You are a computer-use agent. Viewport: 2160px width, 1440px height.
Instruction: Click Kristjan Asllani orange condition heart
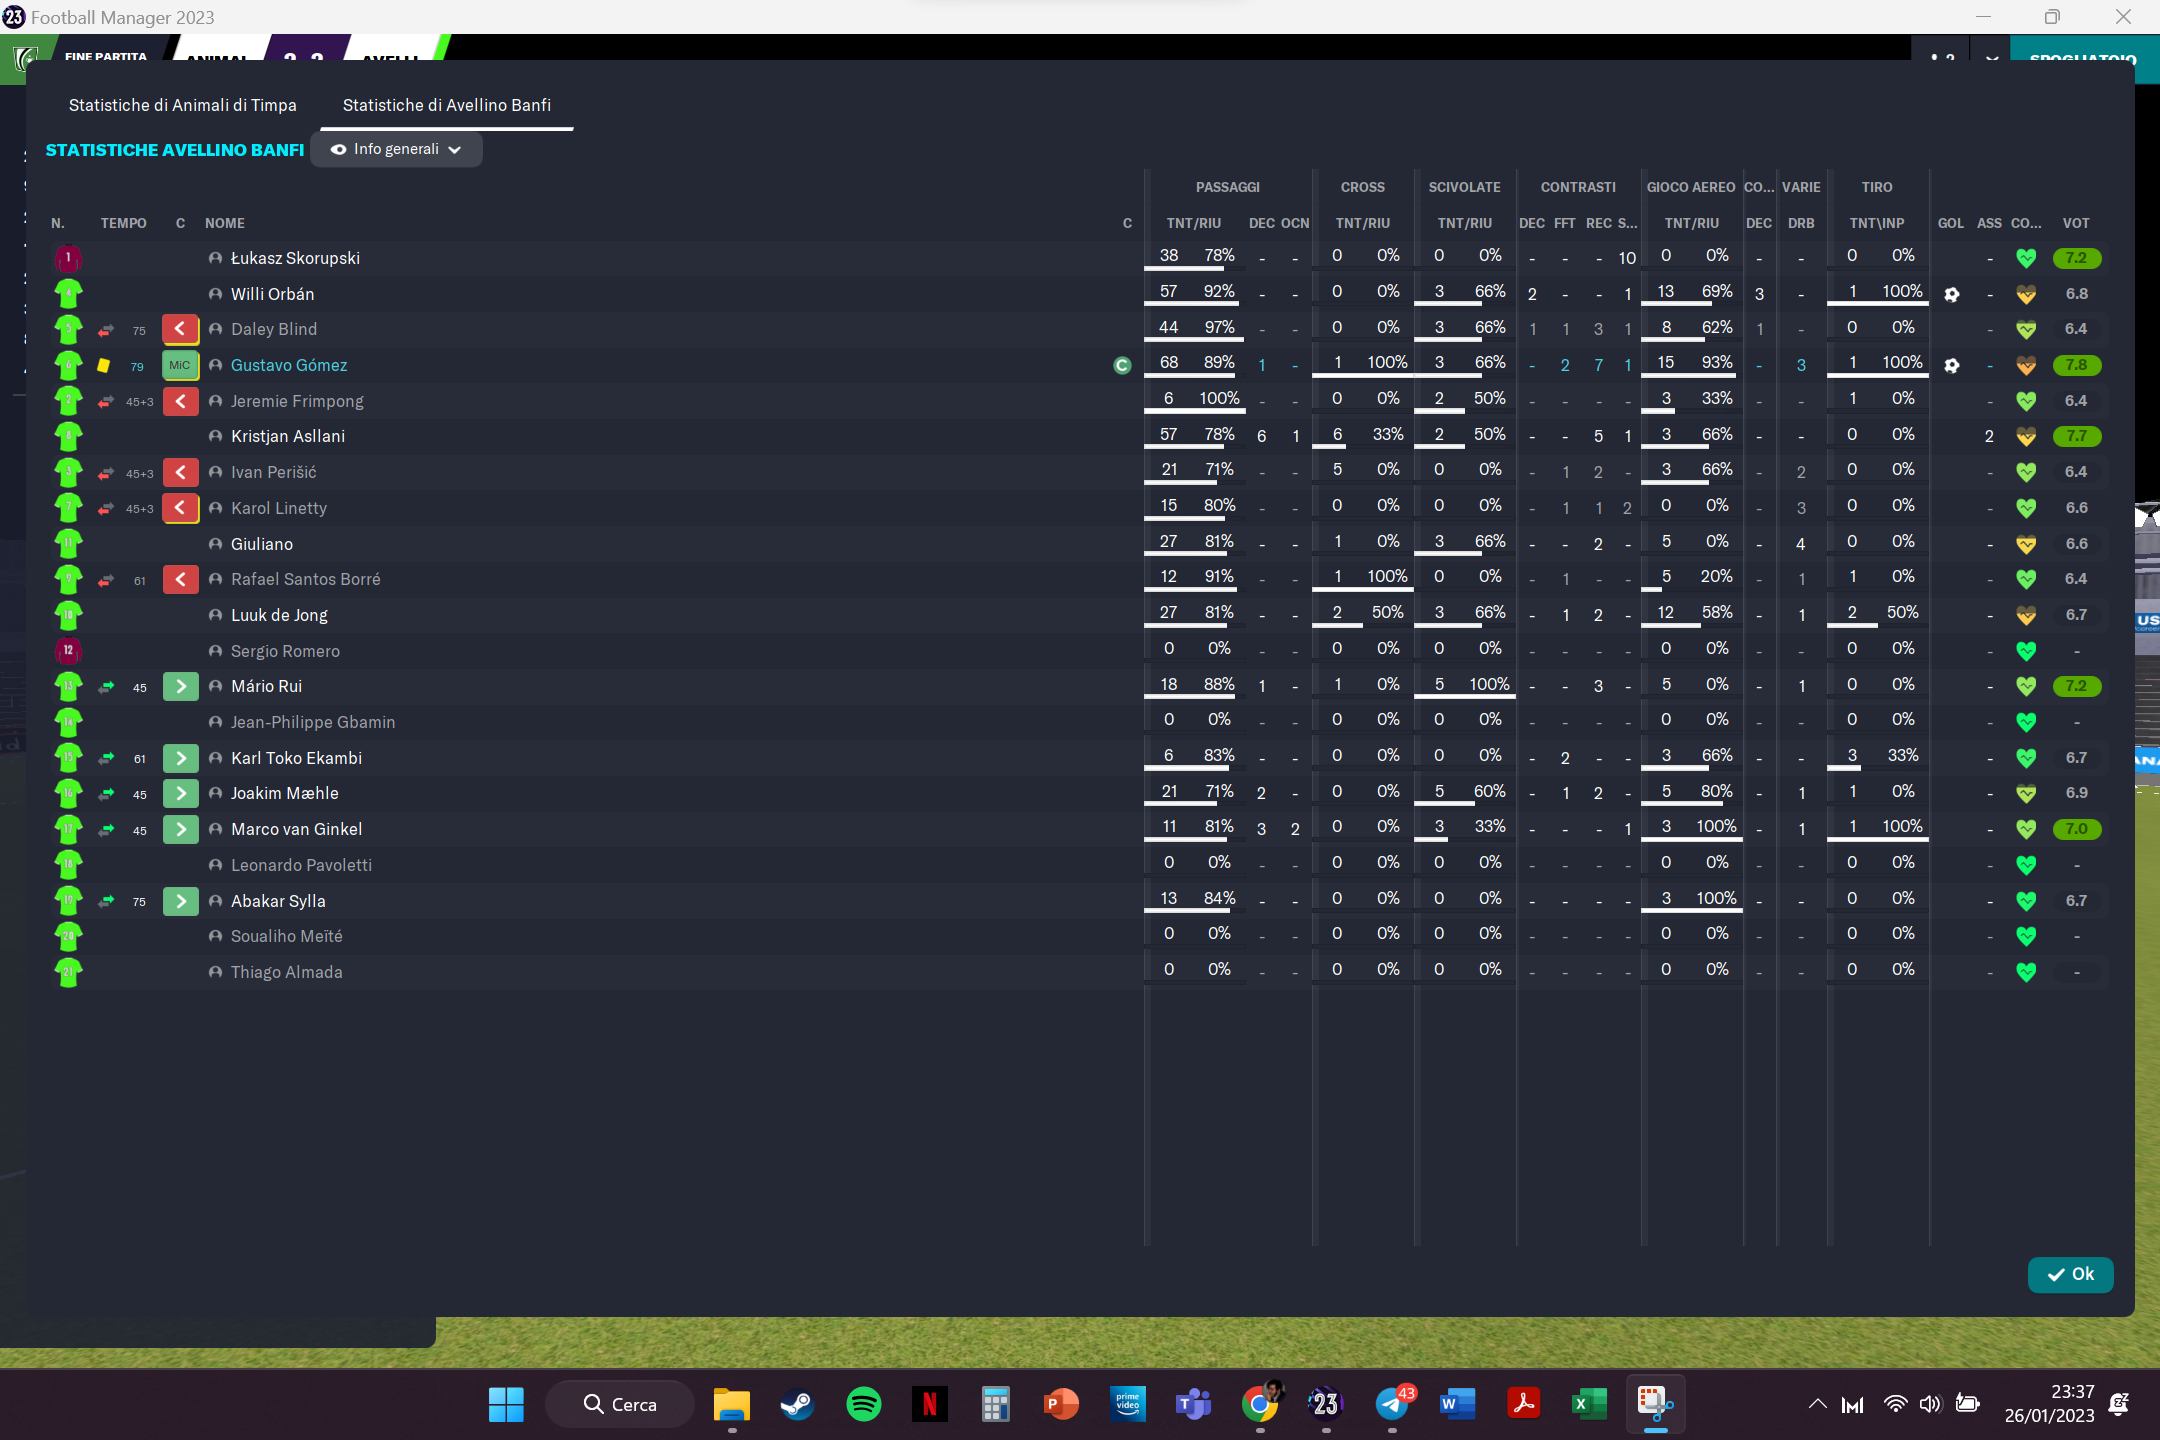coord(2026,437)
